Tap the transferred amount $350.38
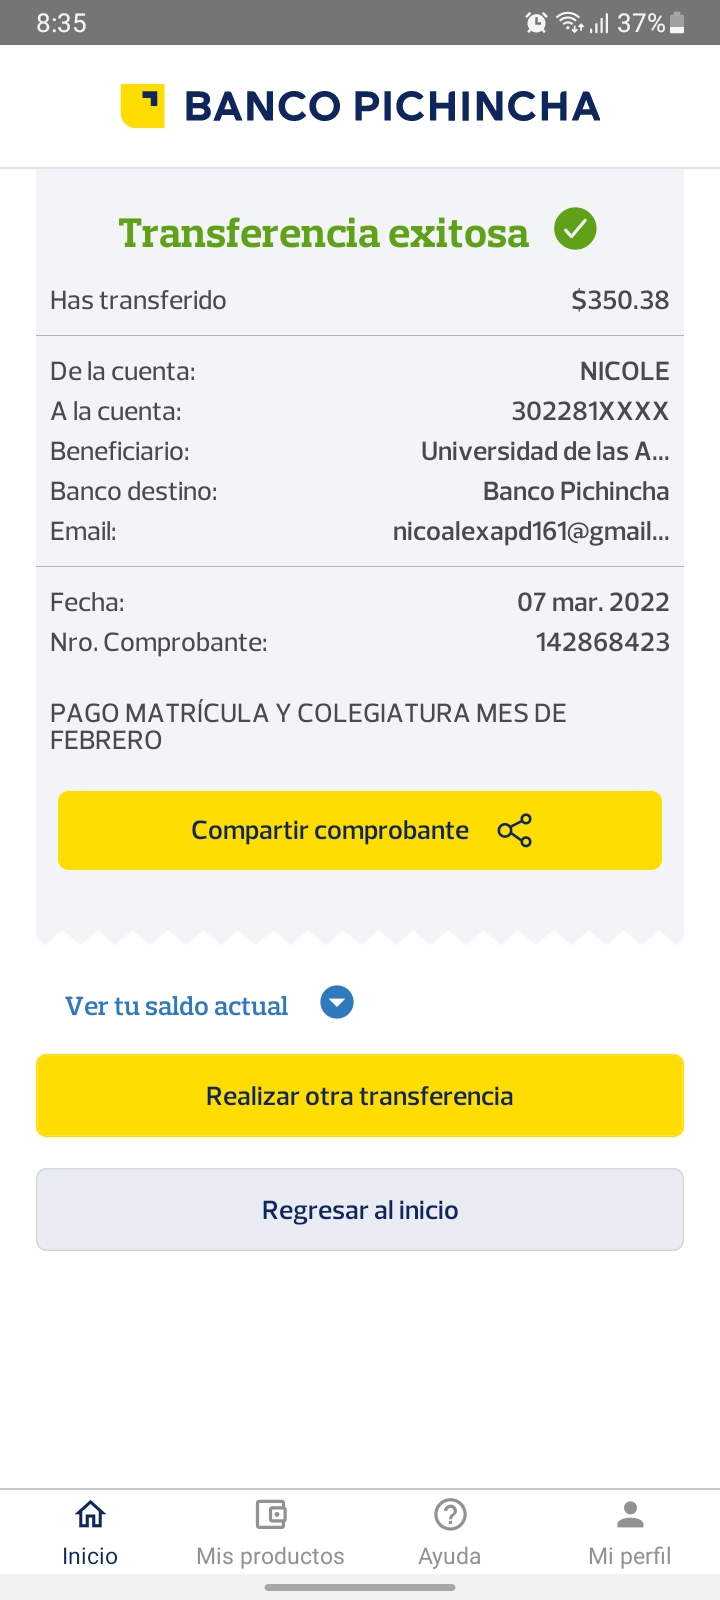 pyautogui.click(x=620, y=300)
